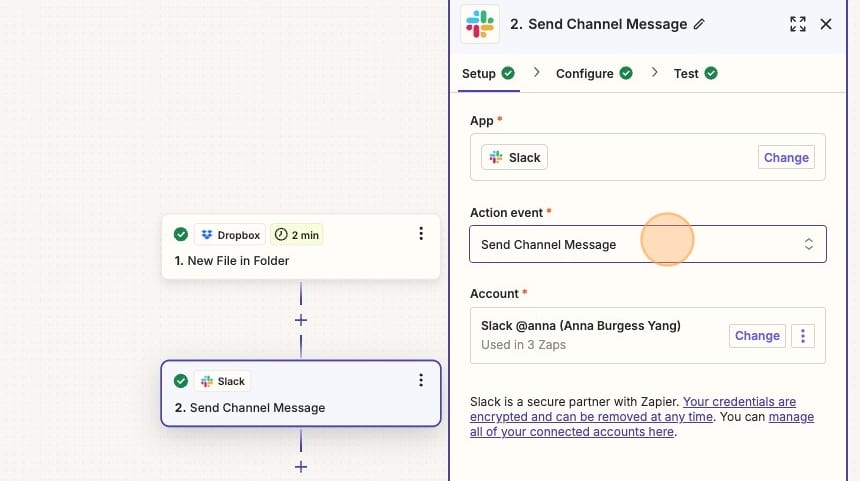Click 'Used in 3 Zaps' text
This screenshot has height=481, width=860.
[x=523, y=345]
